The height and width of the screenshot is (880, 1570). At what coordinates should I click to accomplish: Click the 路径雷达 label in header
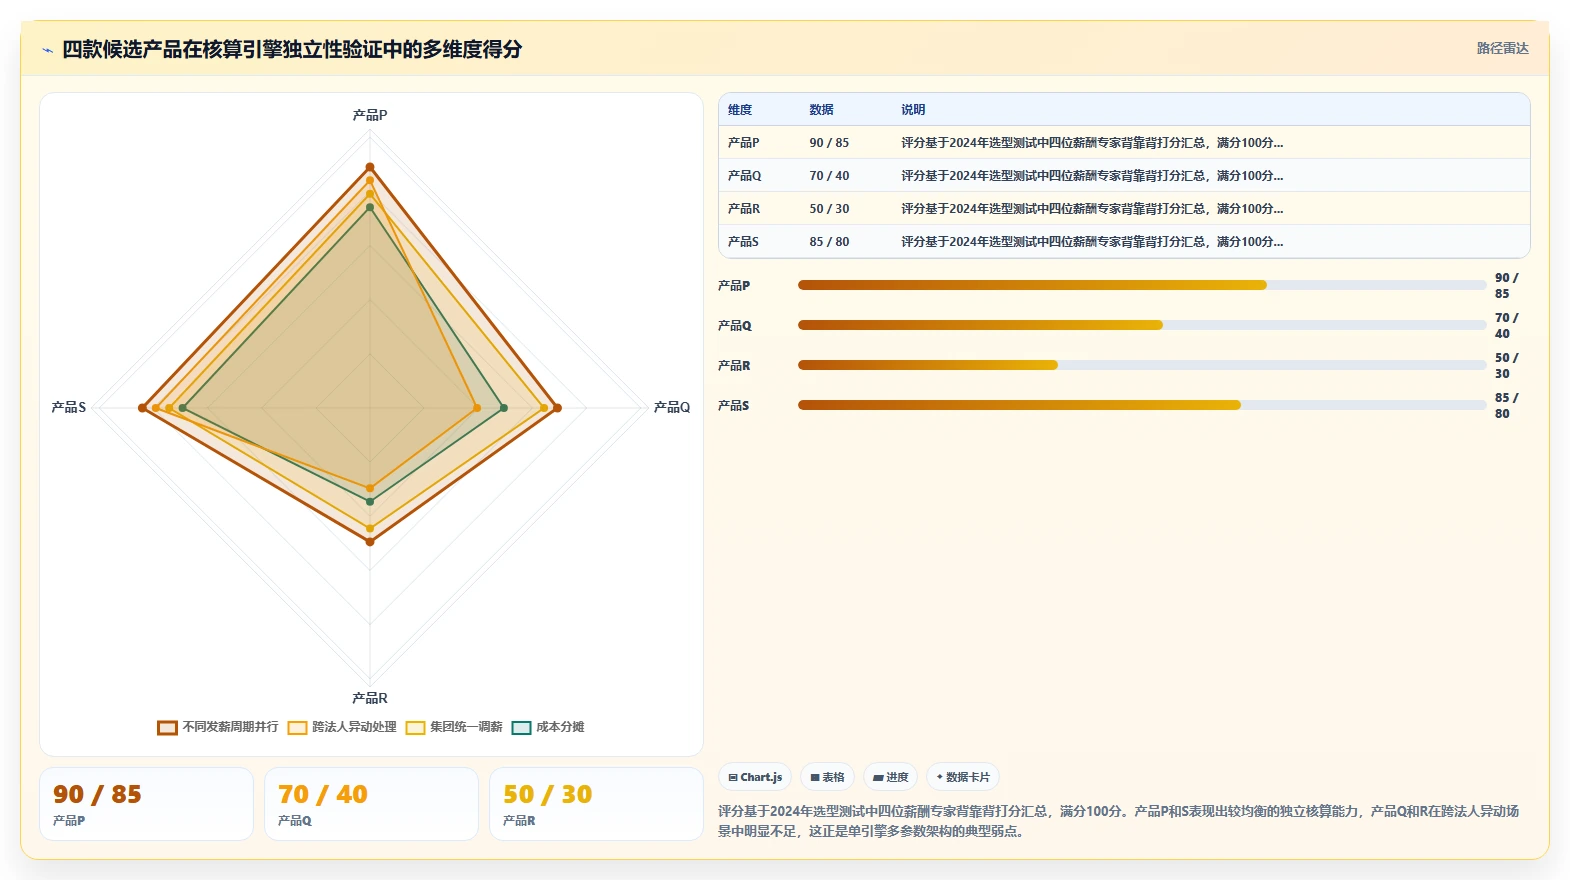click(x=1502, y=48)
